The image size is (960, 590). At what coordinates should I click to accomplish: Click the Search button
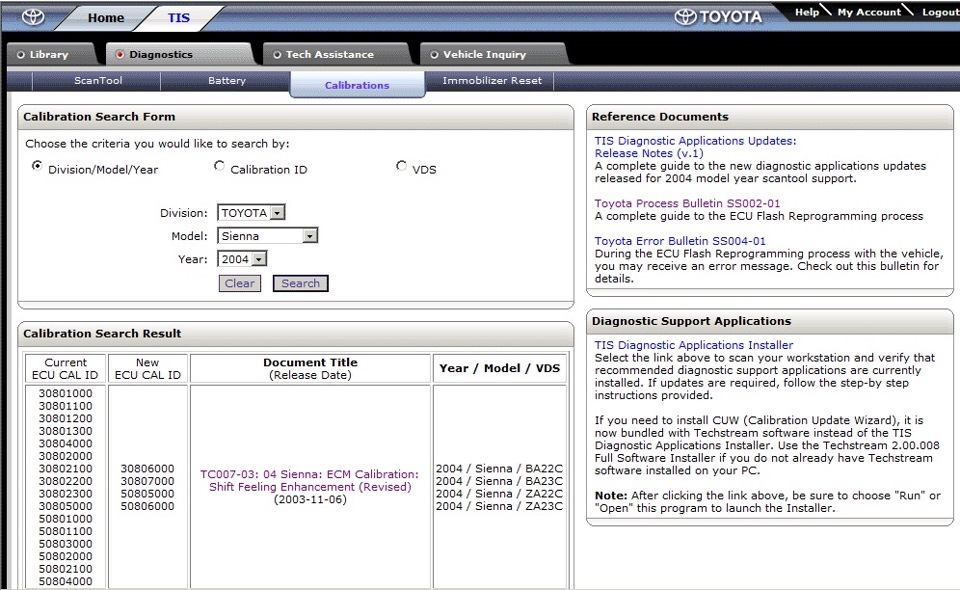point(301,283)
